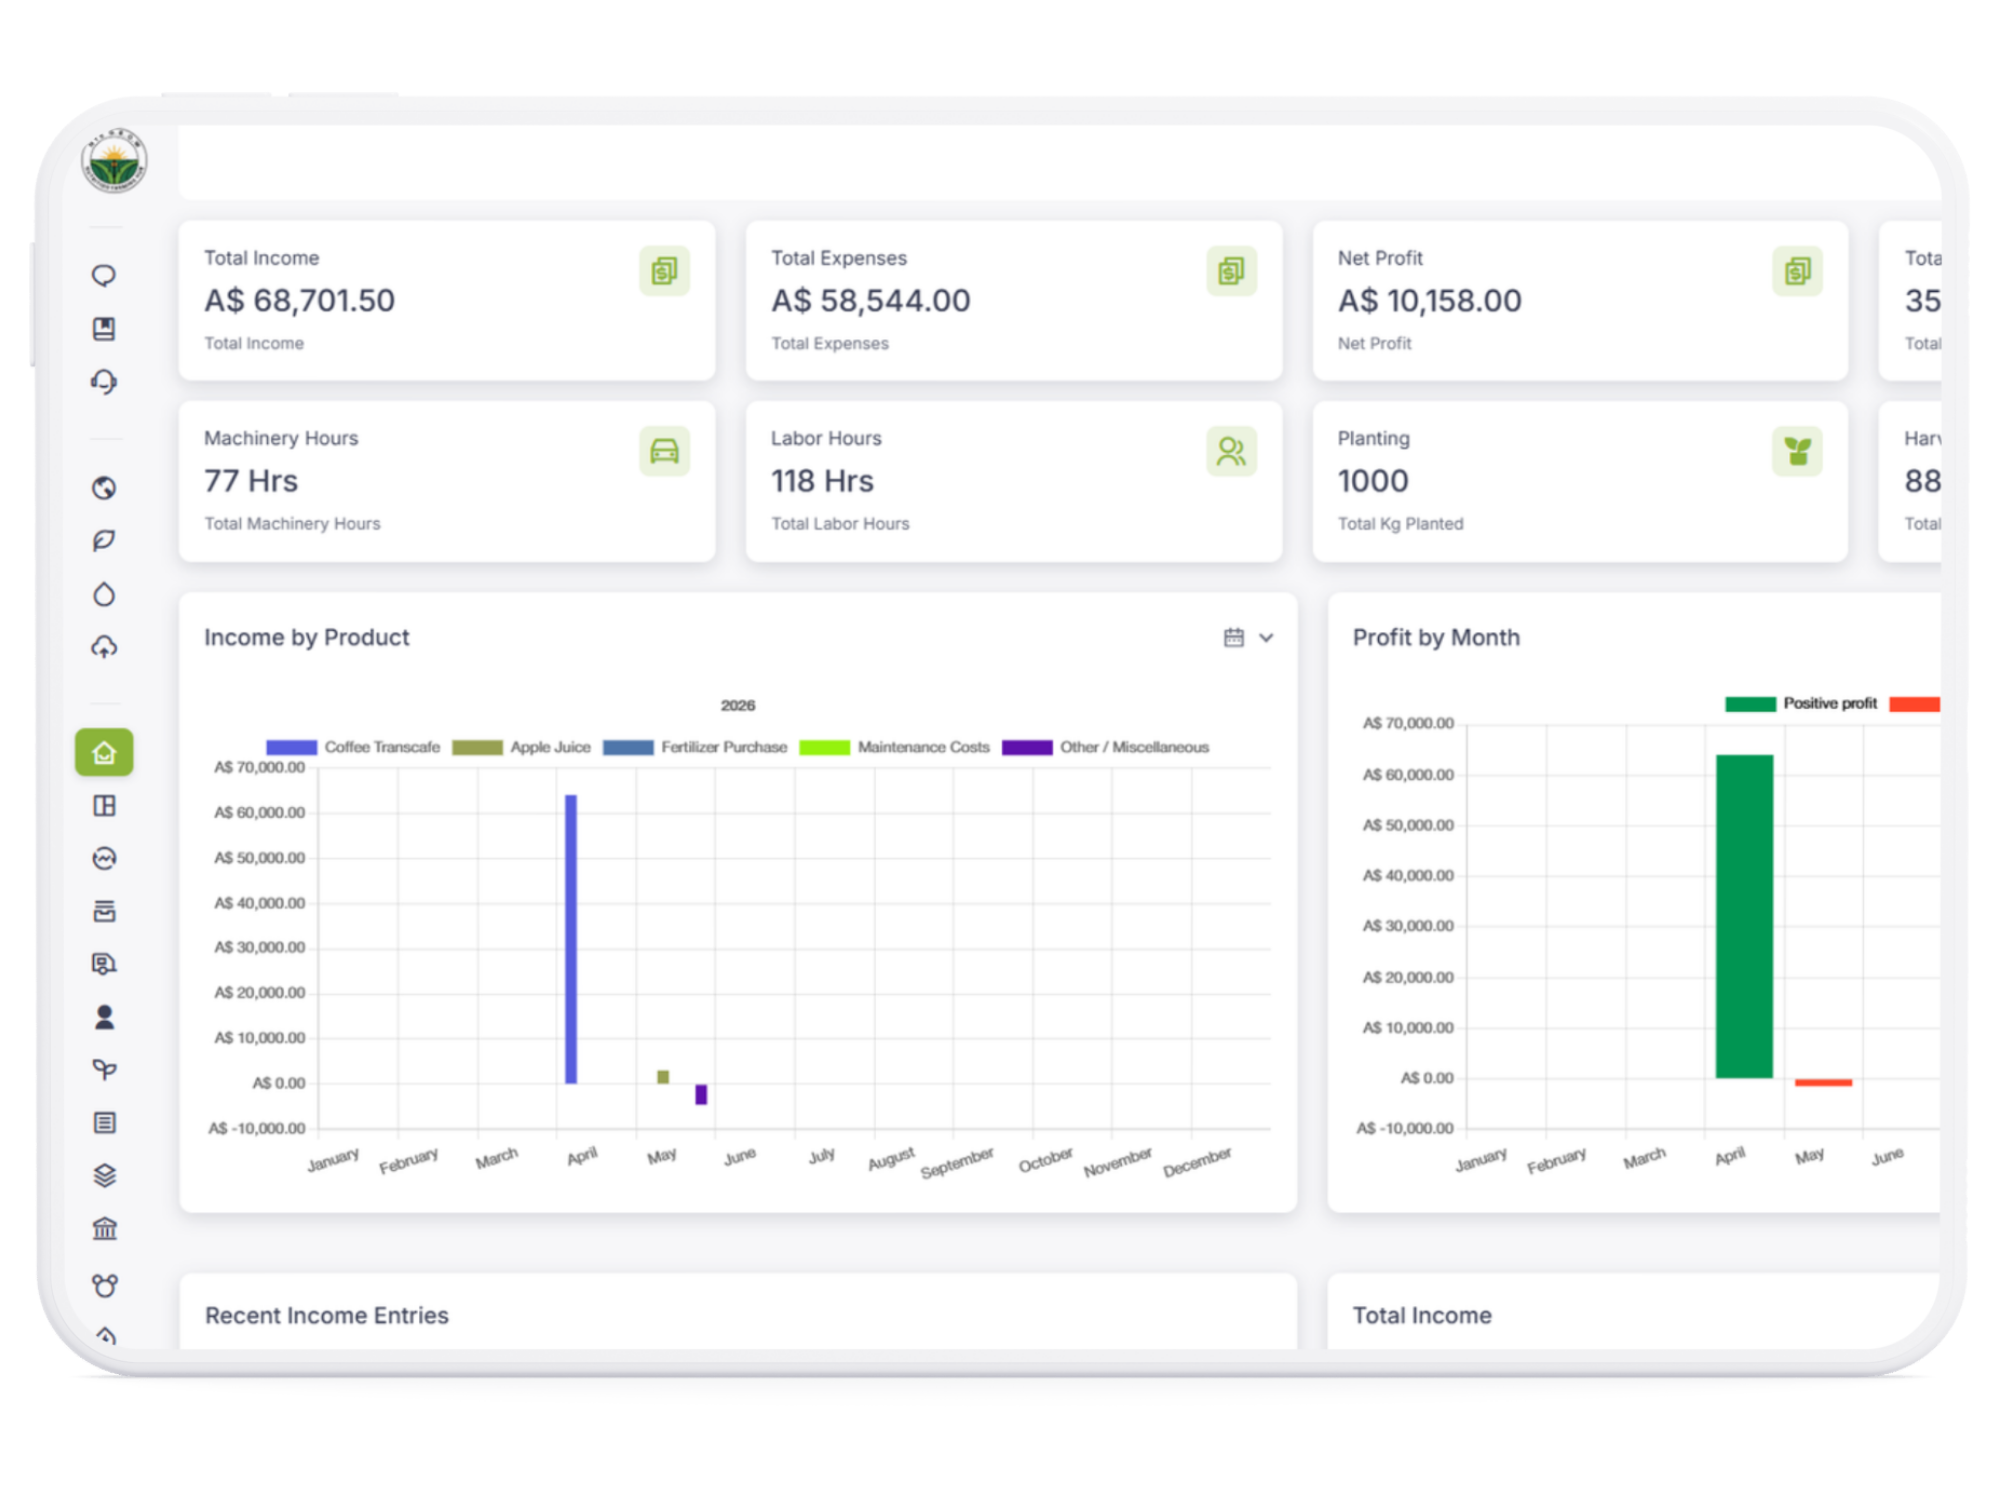
Task: Open the cloud upload sidebar icon
Action: coord(104,648)
